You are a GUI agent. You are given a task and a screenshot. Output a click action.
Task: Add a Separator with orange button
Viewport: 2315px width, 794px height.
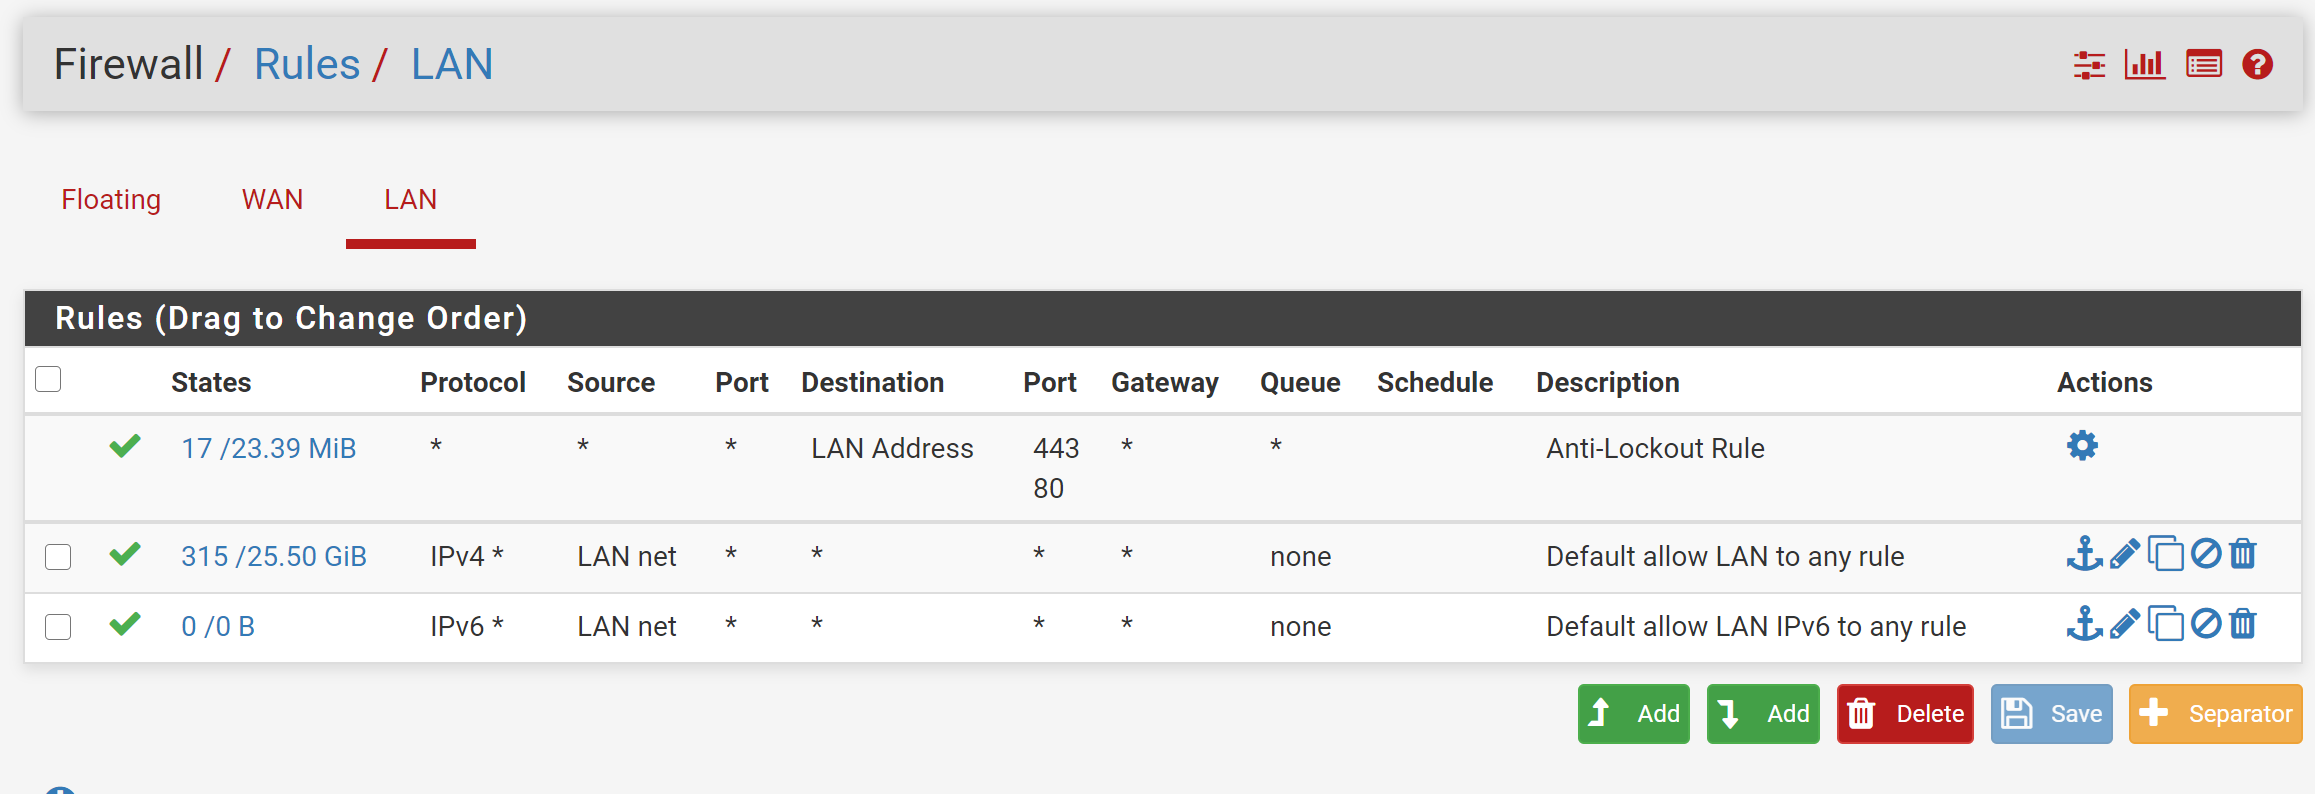pos(2215,714)
